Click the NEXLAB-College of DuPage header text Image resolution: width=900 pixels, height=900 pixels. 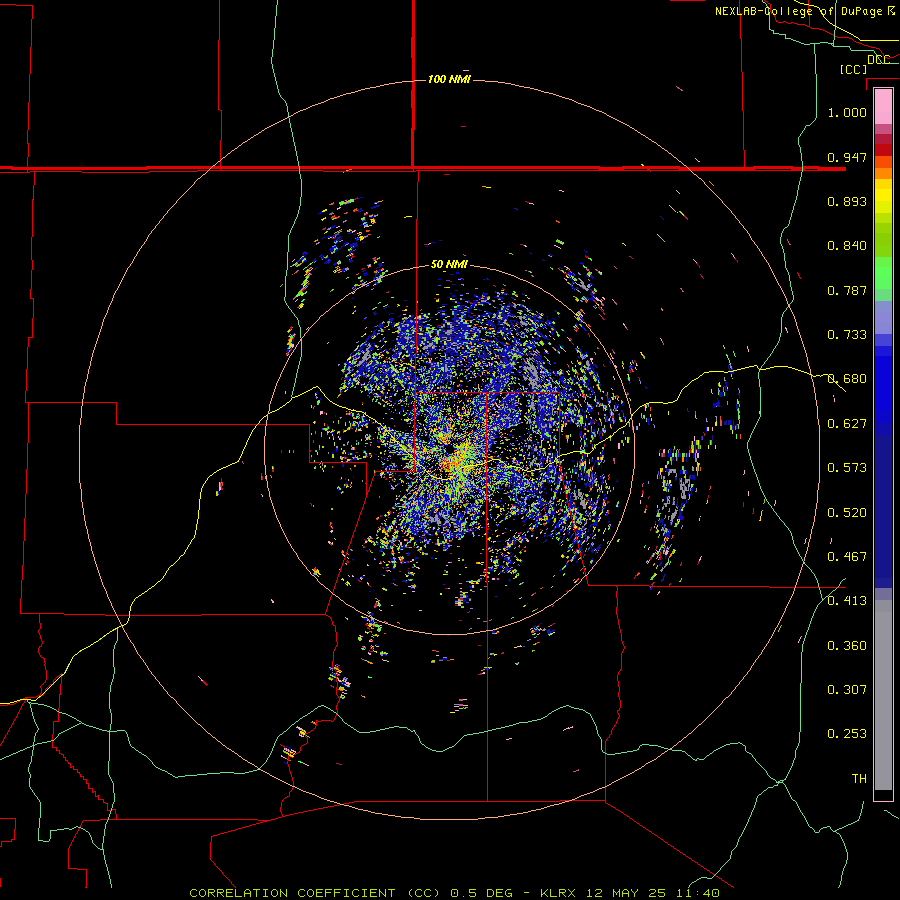[804, 11]
